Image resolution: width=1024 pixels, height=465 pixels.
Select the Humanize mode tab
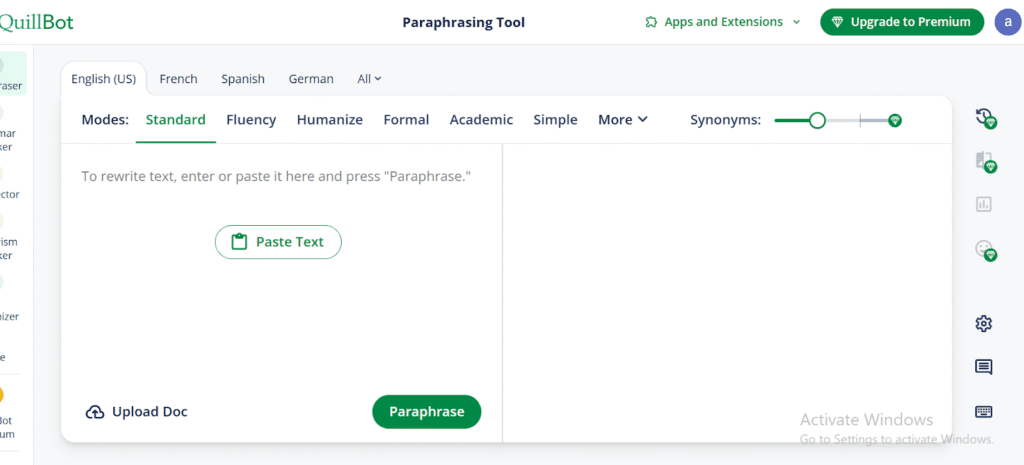(329, 120)
